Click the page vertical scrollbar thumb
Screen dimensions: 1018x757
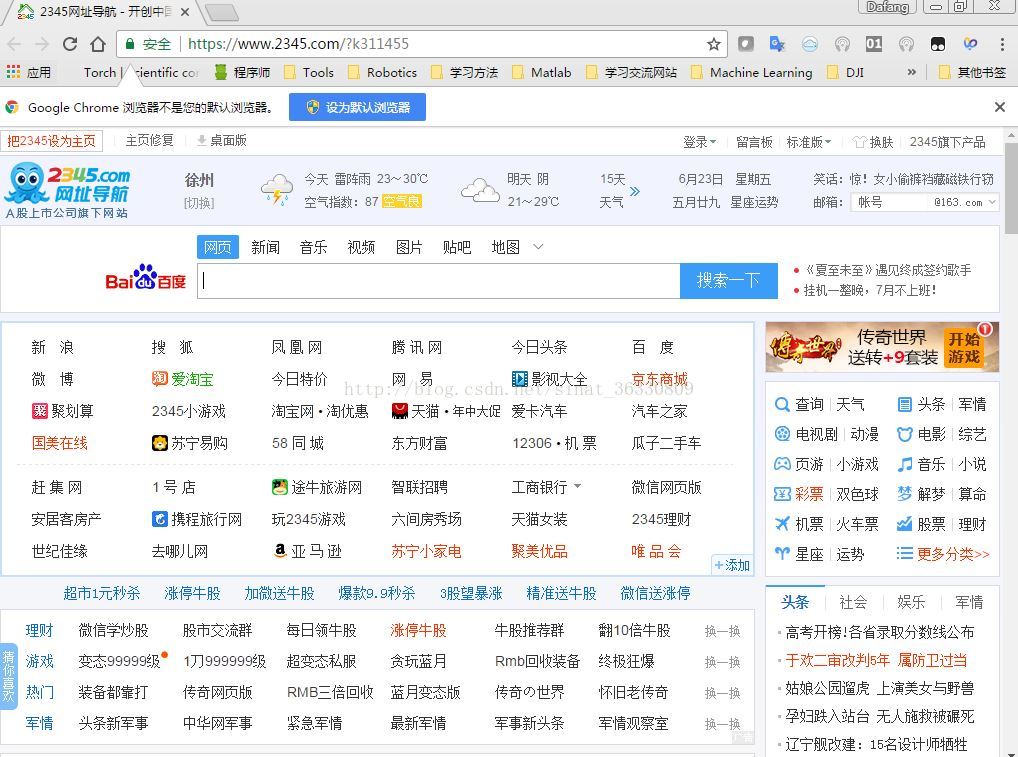click(x=1011, y=188)
